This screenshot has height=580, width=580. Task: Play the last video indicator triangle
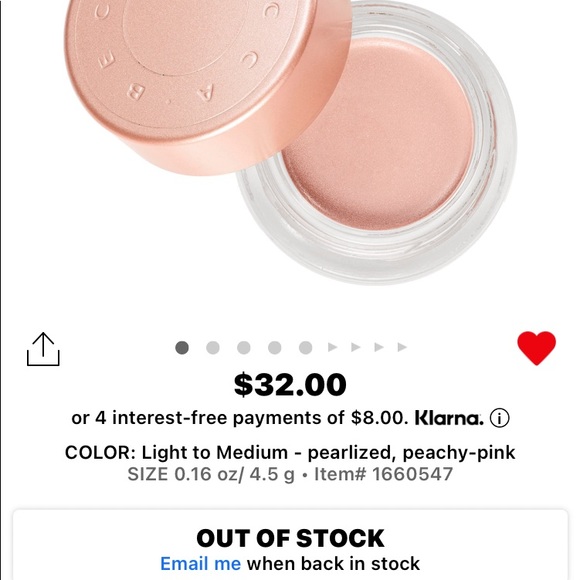point(402,347)
